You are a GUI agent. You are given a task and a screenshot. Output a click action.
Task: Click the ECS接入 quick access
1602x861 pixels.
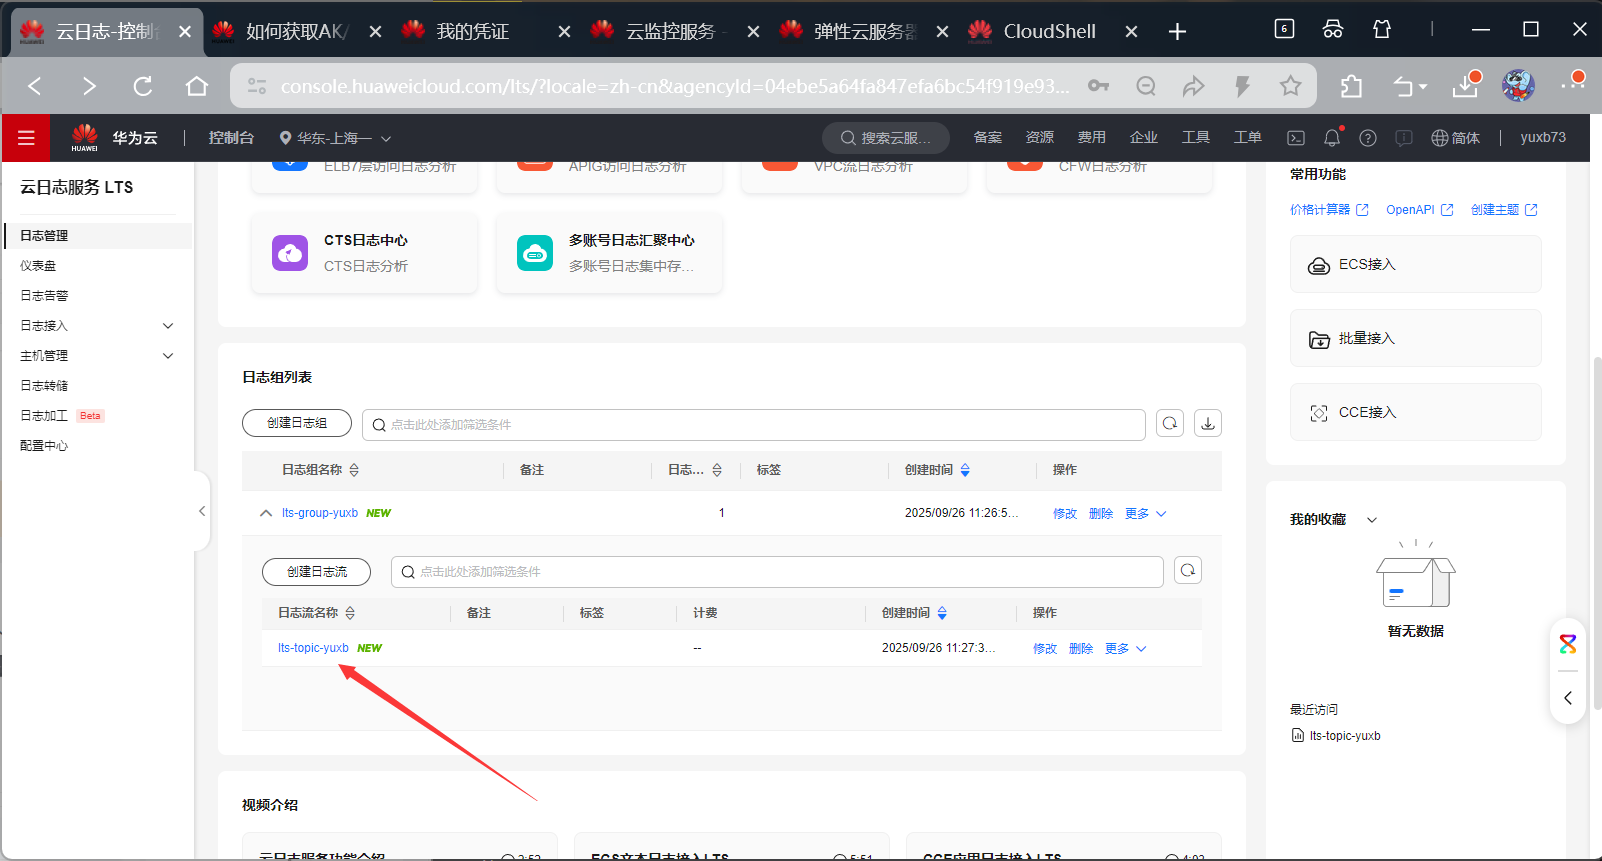1415,264
